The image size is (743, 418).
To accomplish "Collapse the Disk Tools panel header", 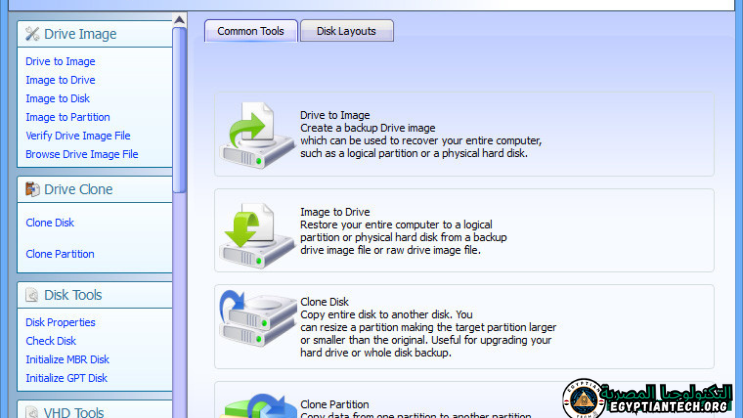I will pyautogui.click(x=95, y=295).
